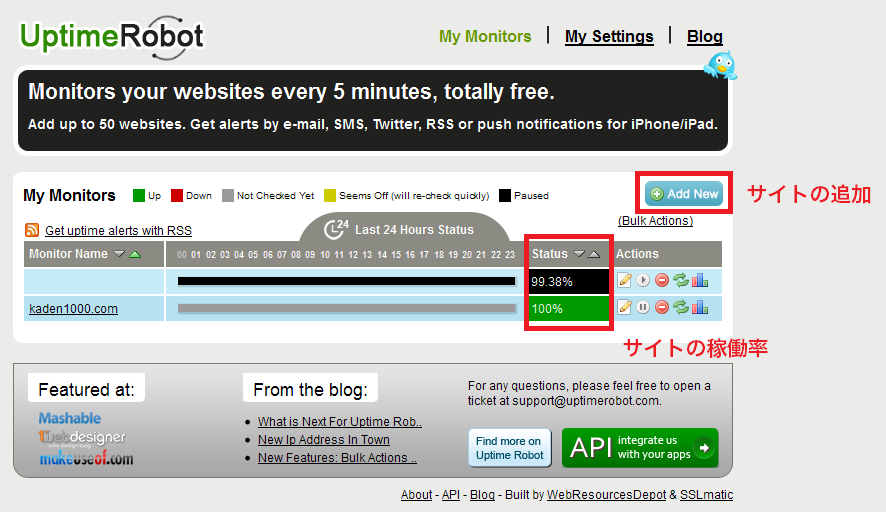Click kaden1000.com grey 24-hour status bar
This screenshot has width=886, height=512.
346,308
